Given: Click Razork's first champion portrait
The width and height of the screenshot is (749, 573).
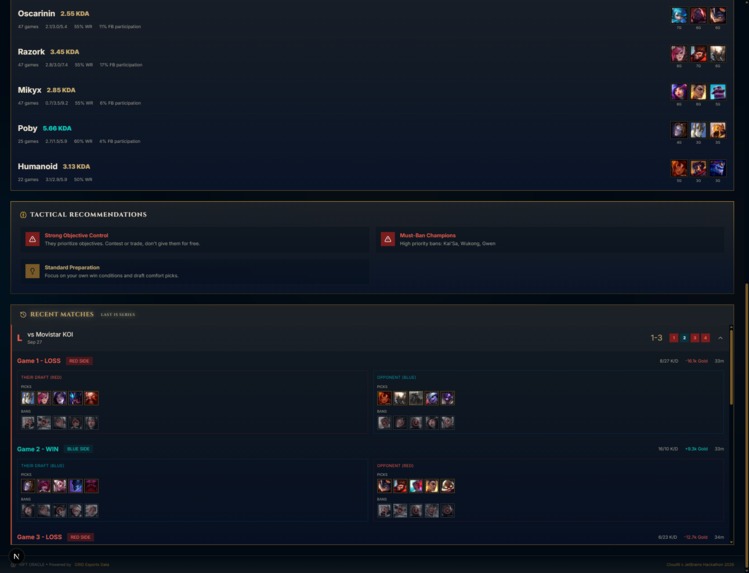Looking at the screenshot, I should 679,53.
